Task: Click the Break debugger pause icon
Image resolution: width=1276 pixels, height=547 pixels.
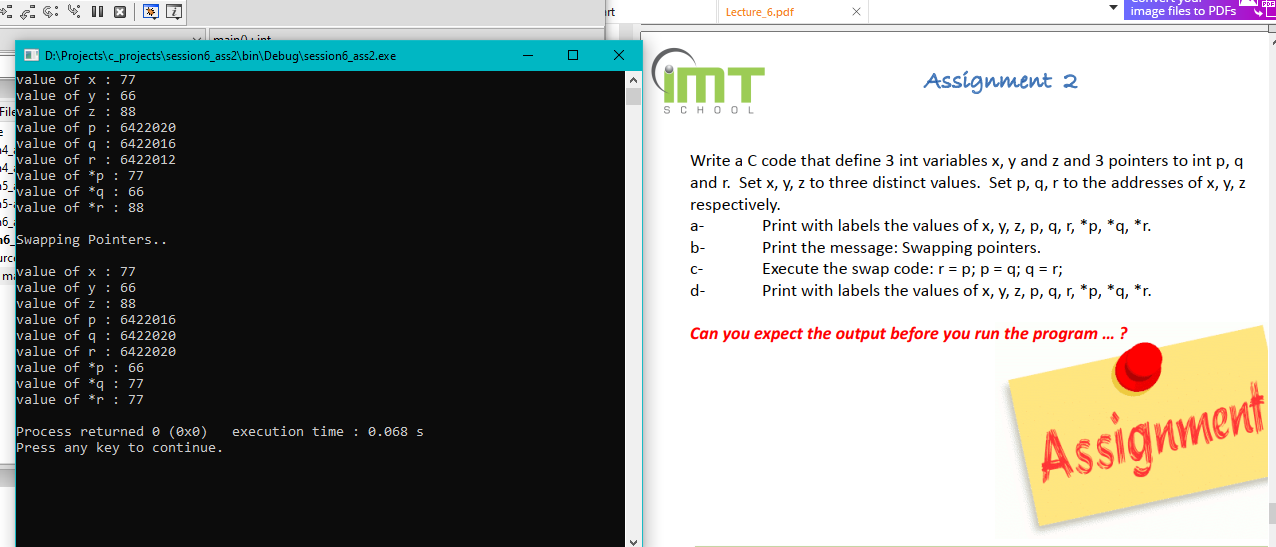Action: (98, 12)
